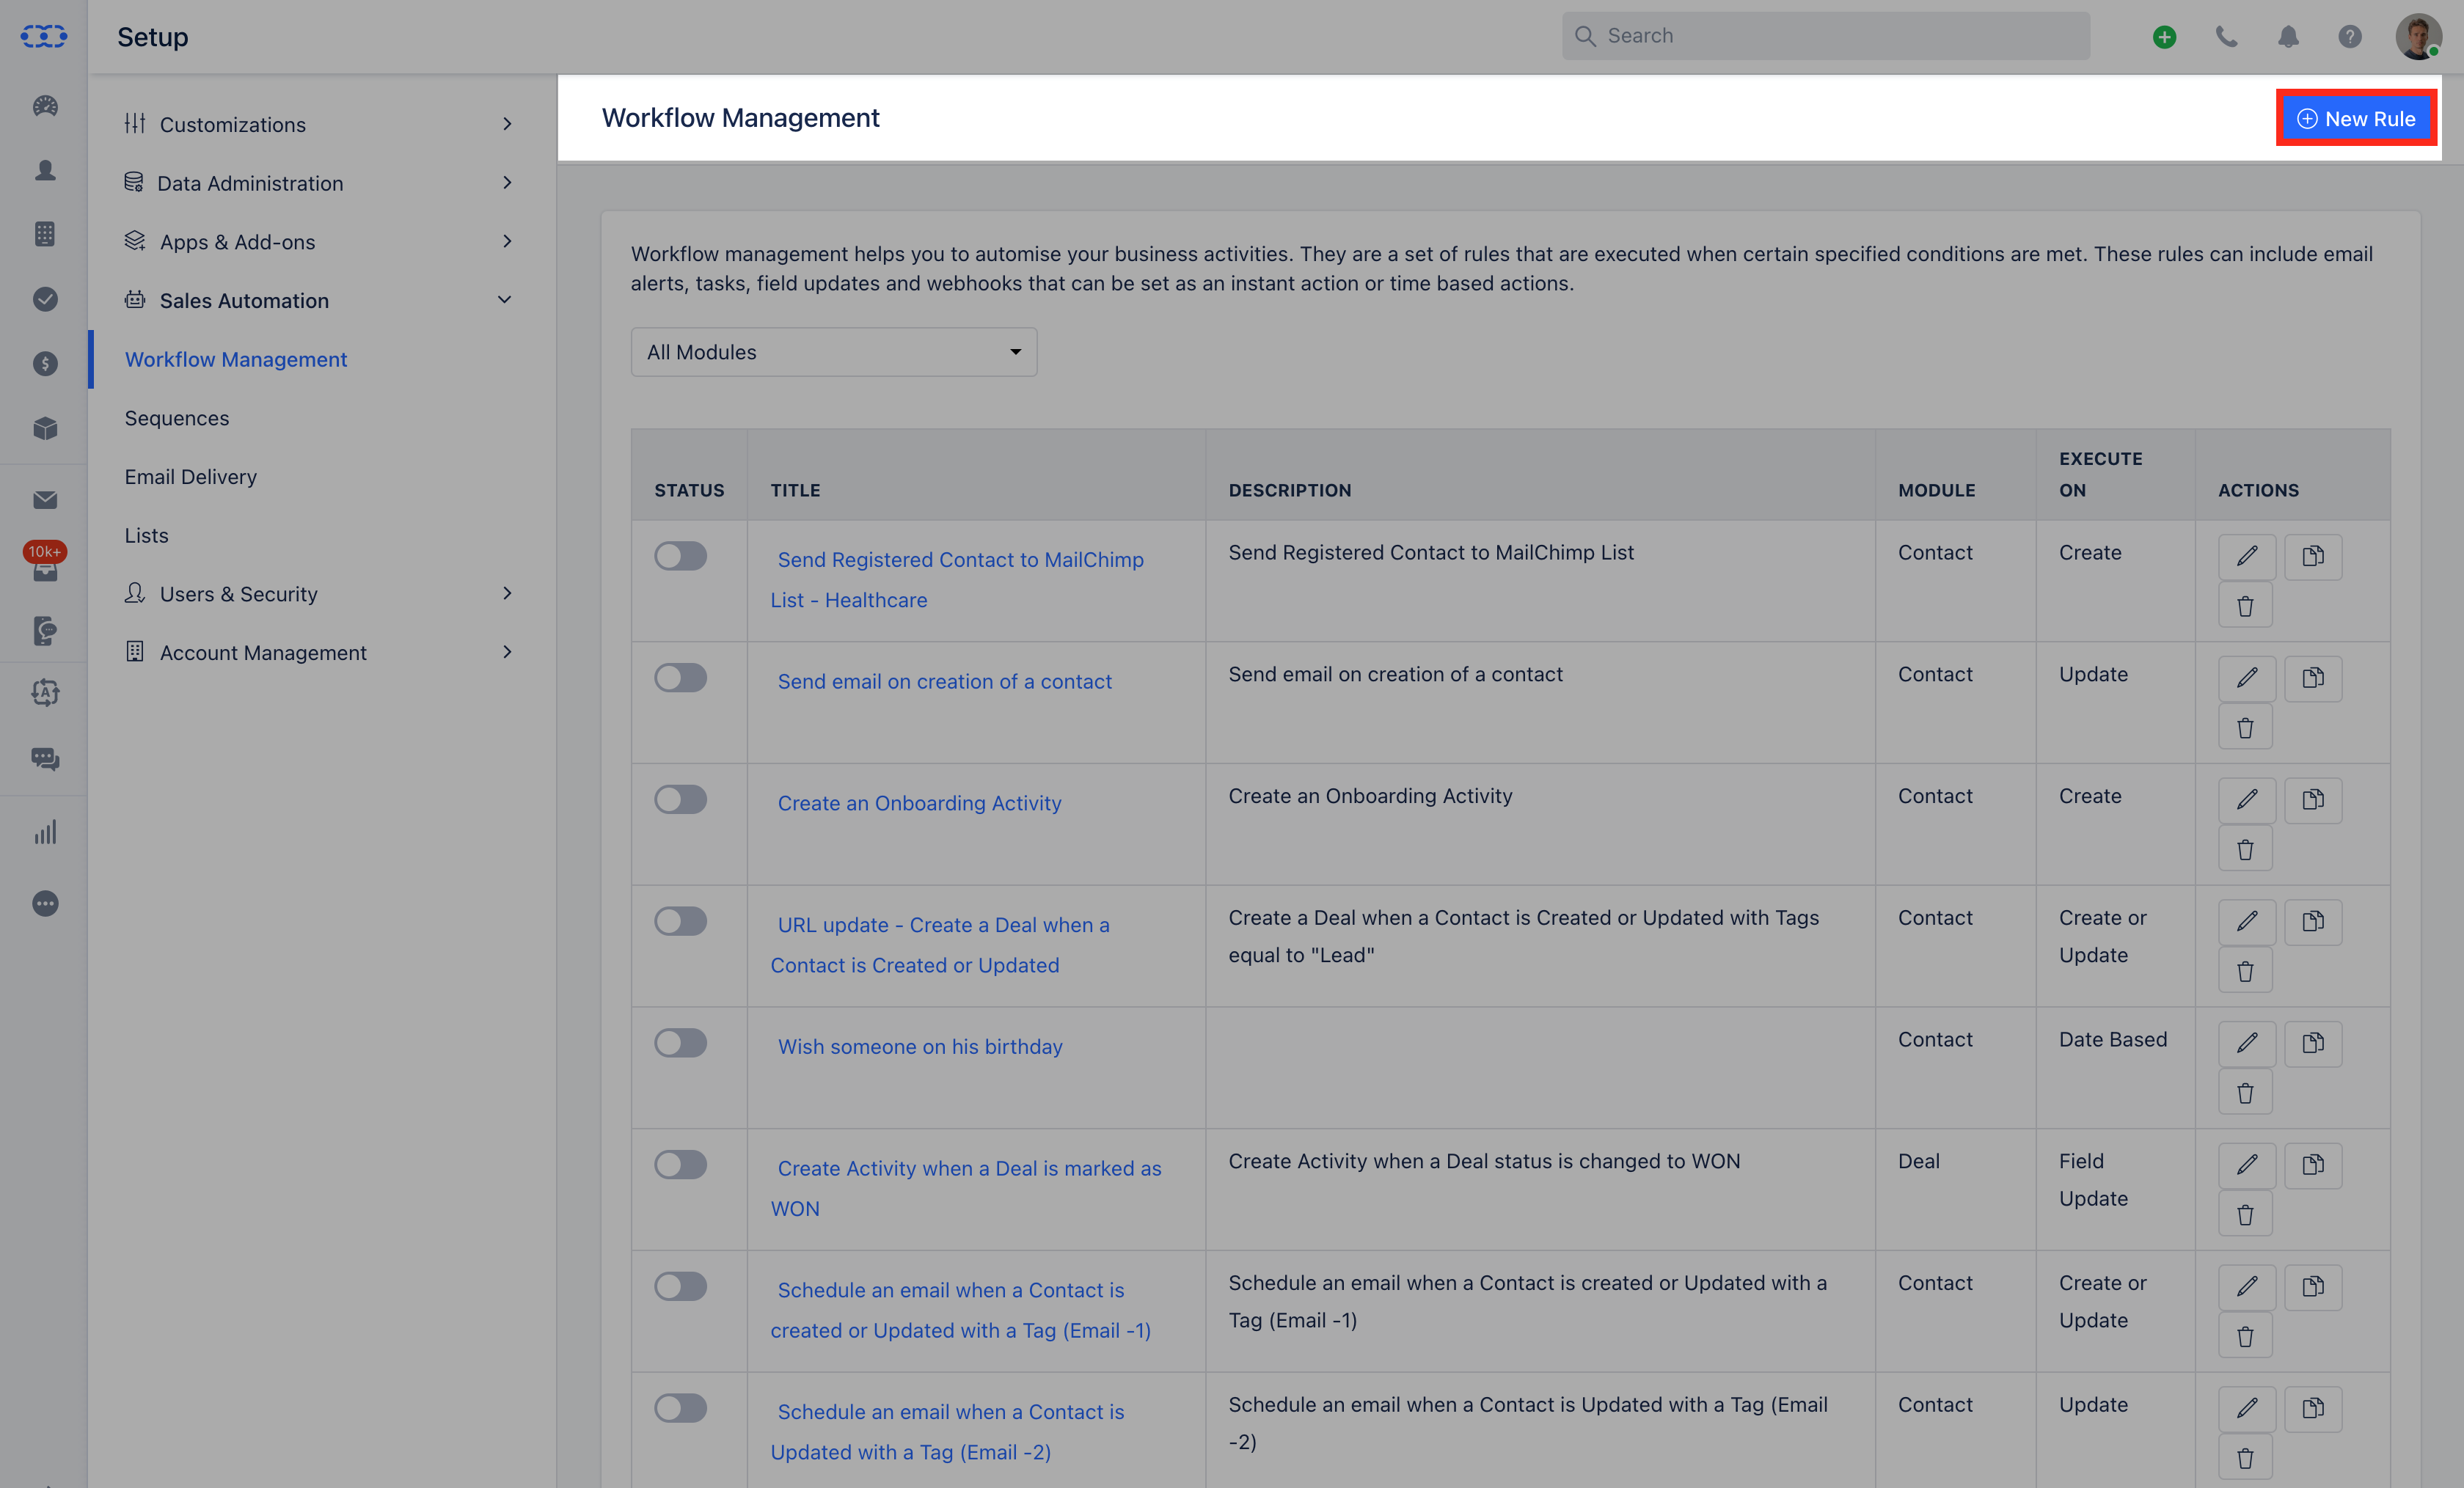2464x1488 pixels.
Task: Open the notifications bell icon
Action: [x=2288, y=37]
